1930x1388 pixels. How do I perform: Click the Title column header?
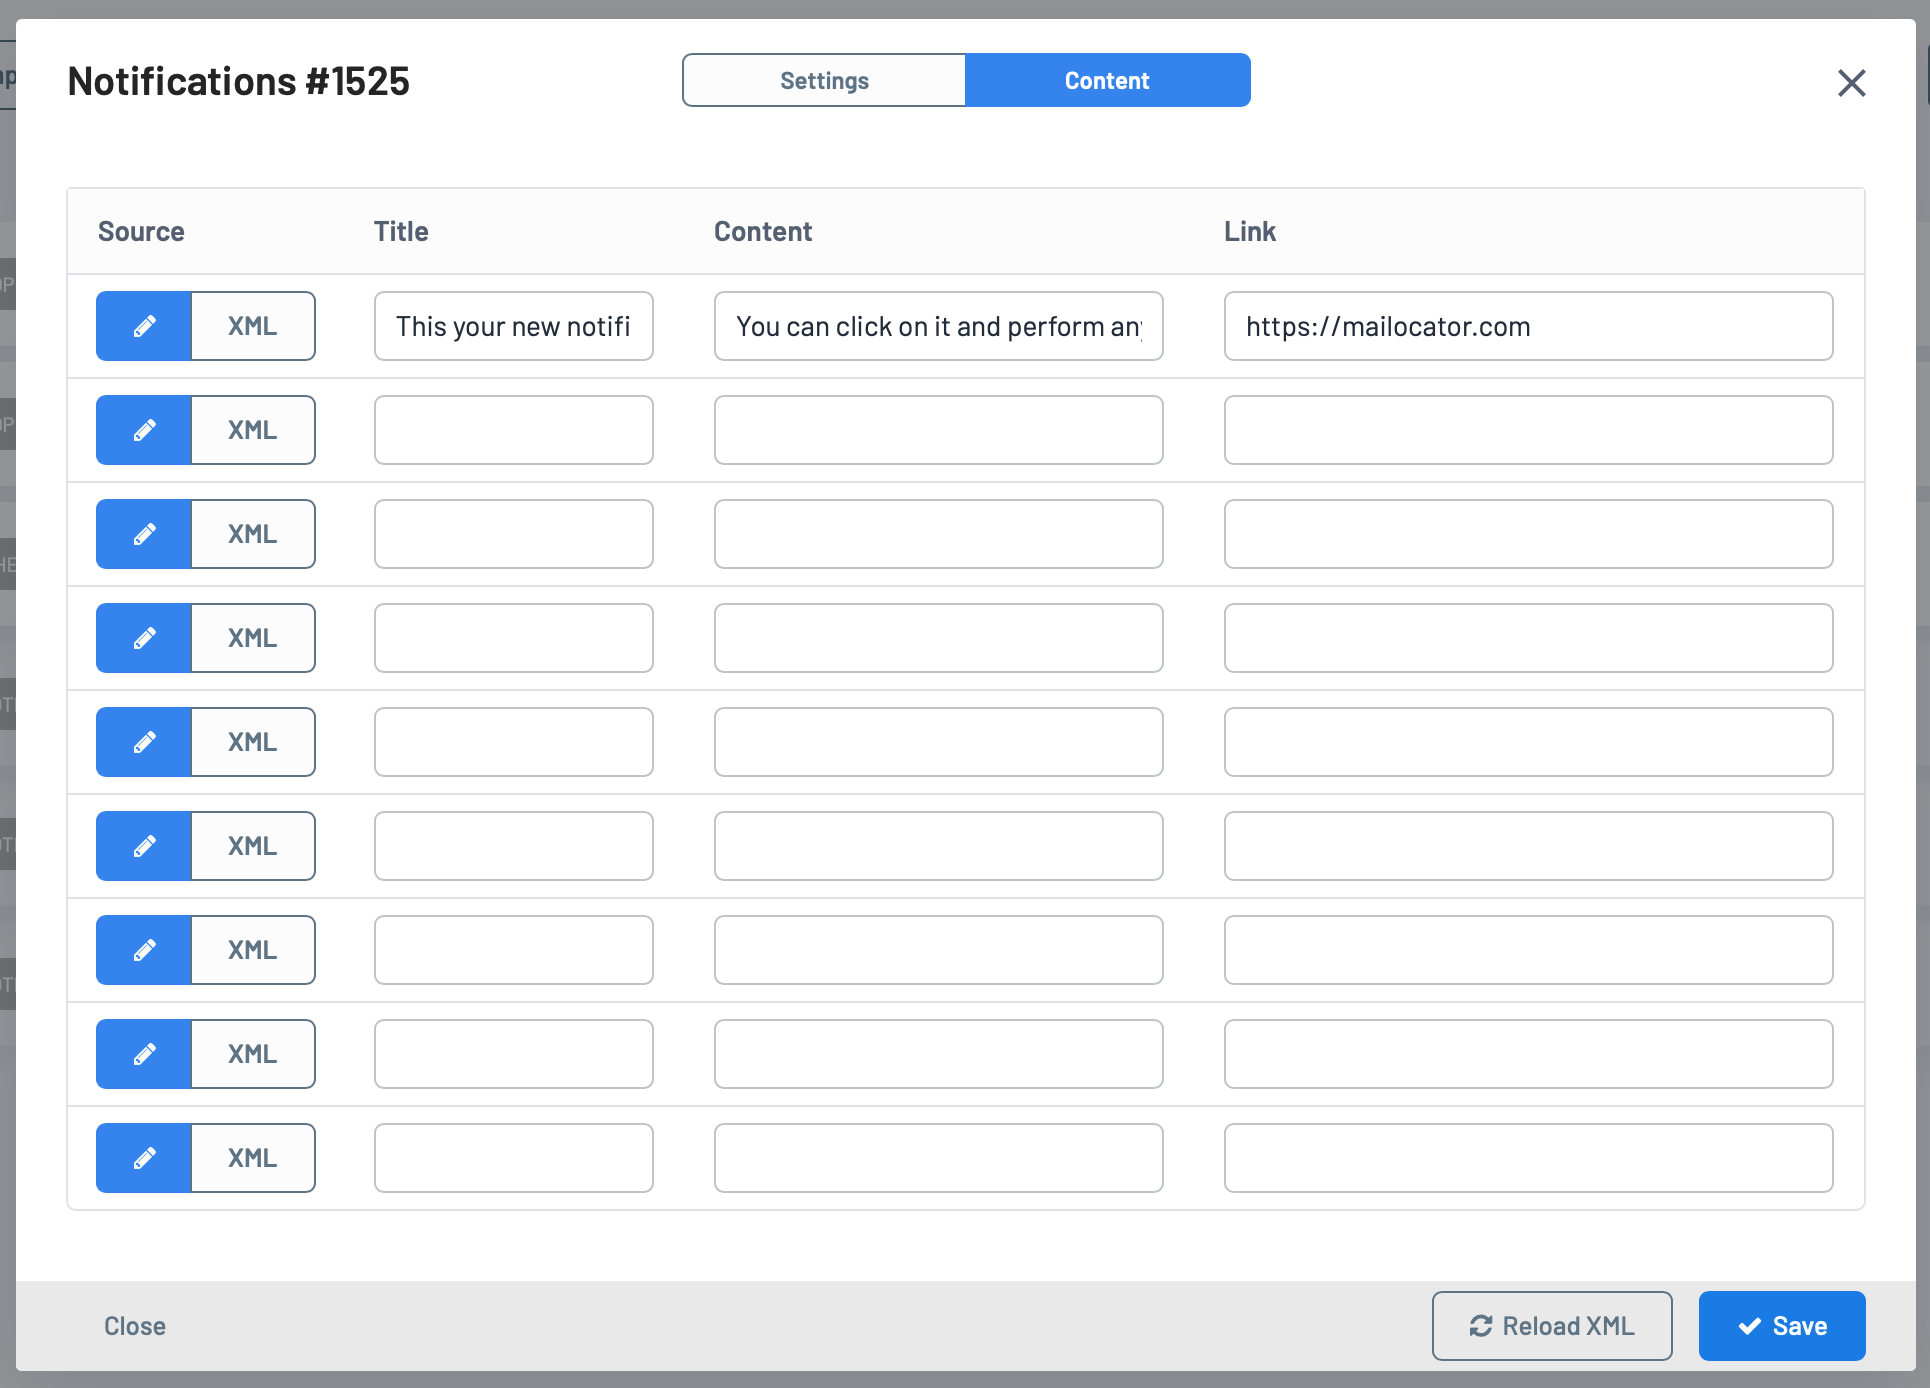401,232
